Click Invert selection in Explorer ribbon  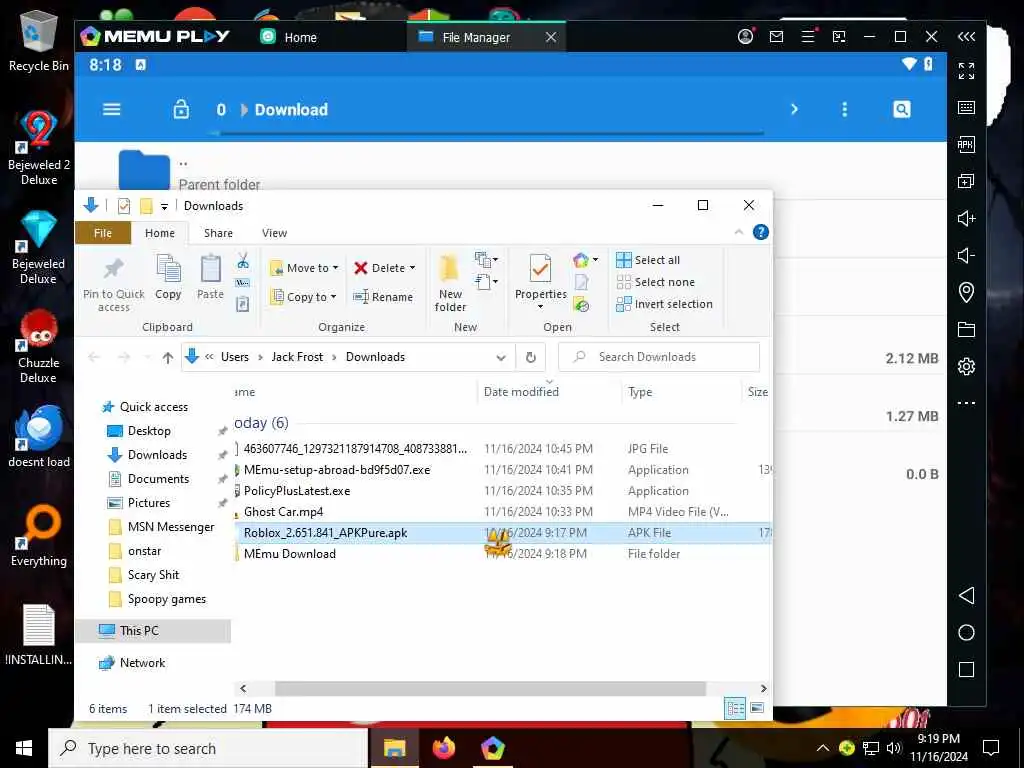point(665,304)
